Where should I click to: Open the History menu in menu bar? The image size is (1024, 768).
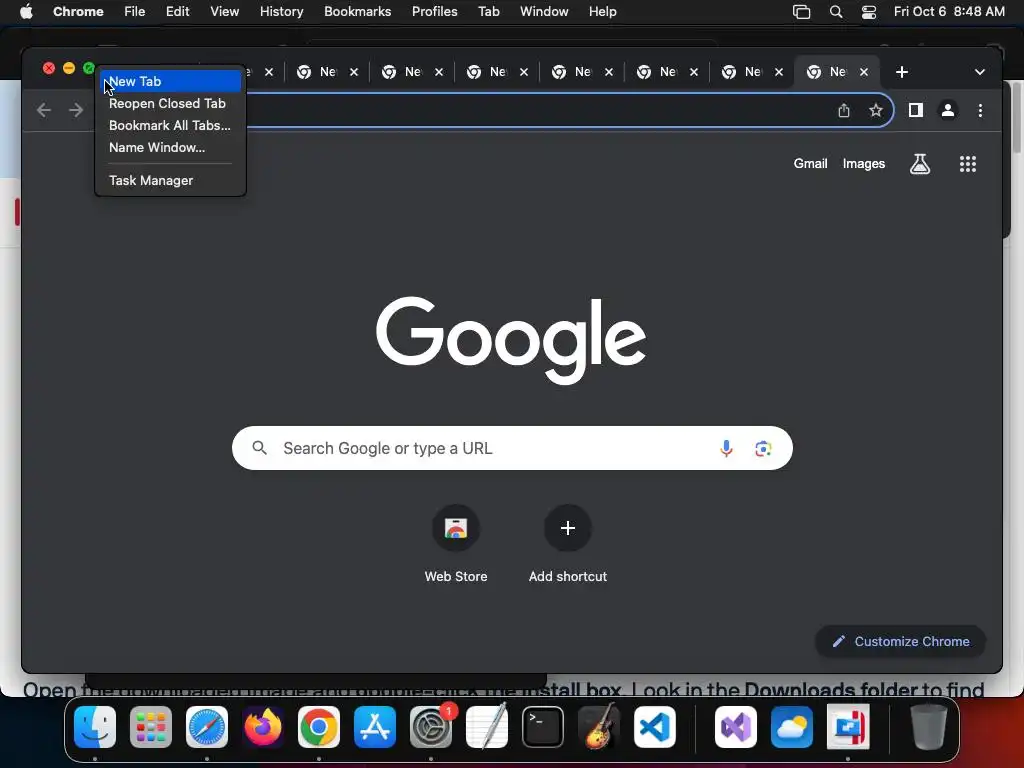coord(281,12)
